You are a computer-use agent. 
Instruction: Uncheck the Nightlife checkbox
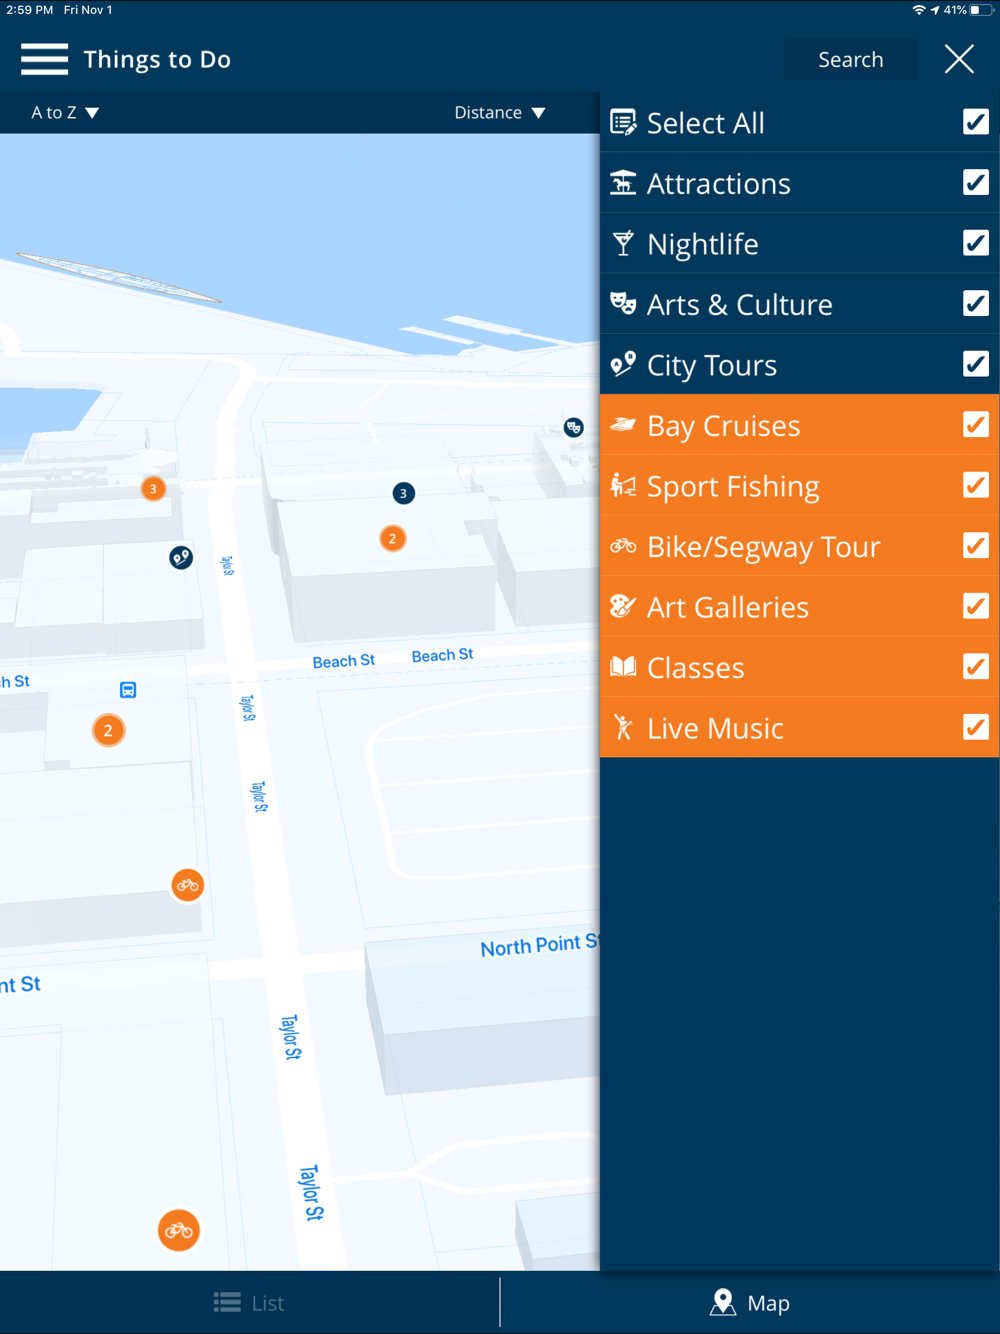coord(976,243)
